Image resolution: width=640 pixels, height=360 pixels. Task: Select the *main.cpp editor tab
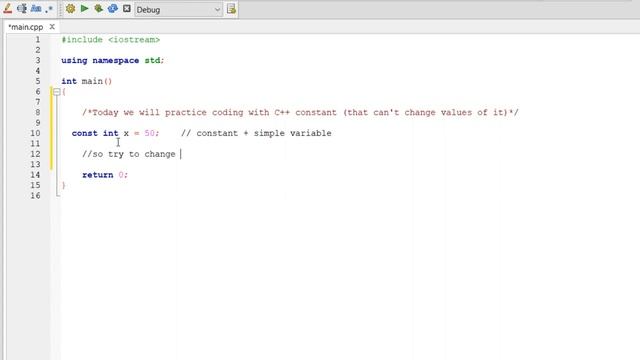point(26,27)
